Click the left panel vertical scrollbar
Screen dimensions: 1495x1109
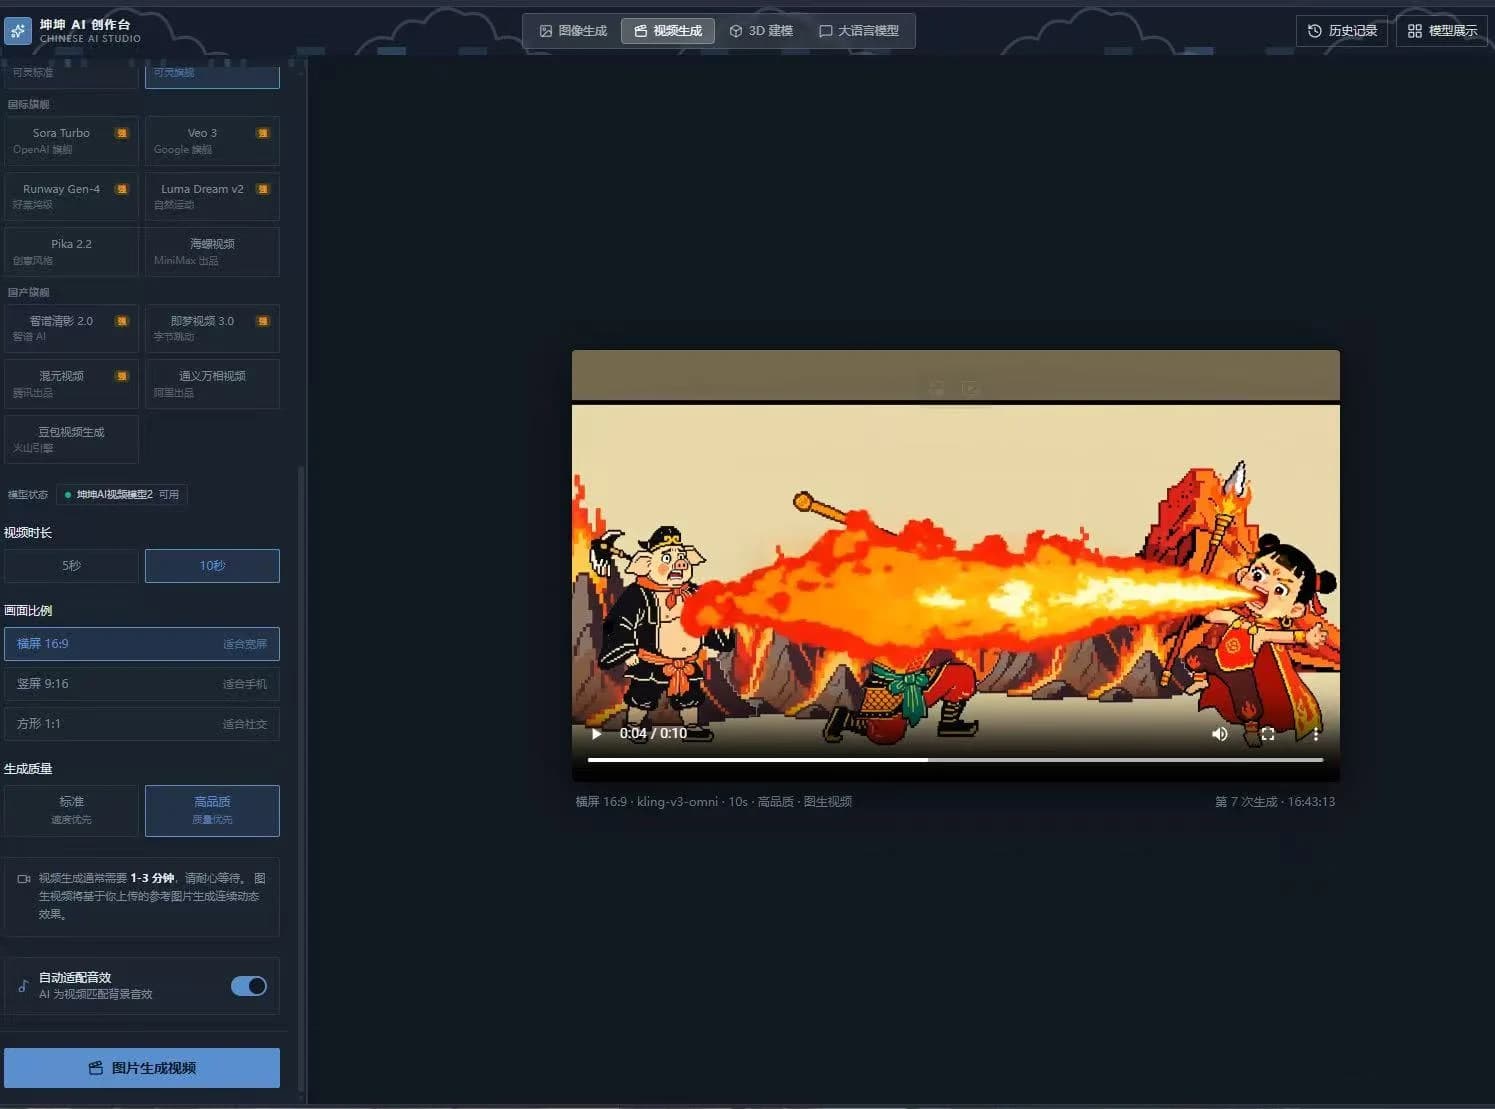tap(301, 780)
